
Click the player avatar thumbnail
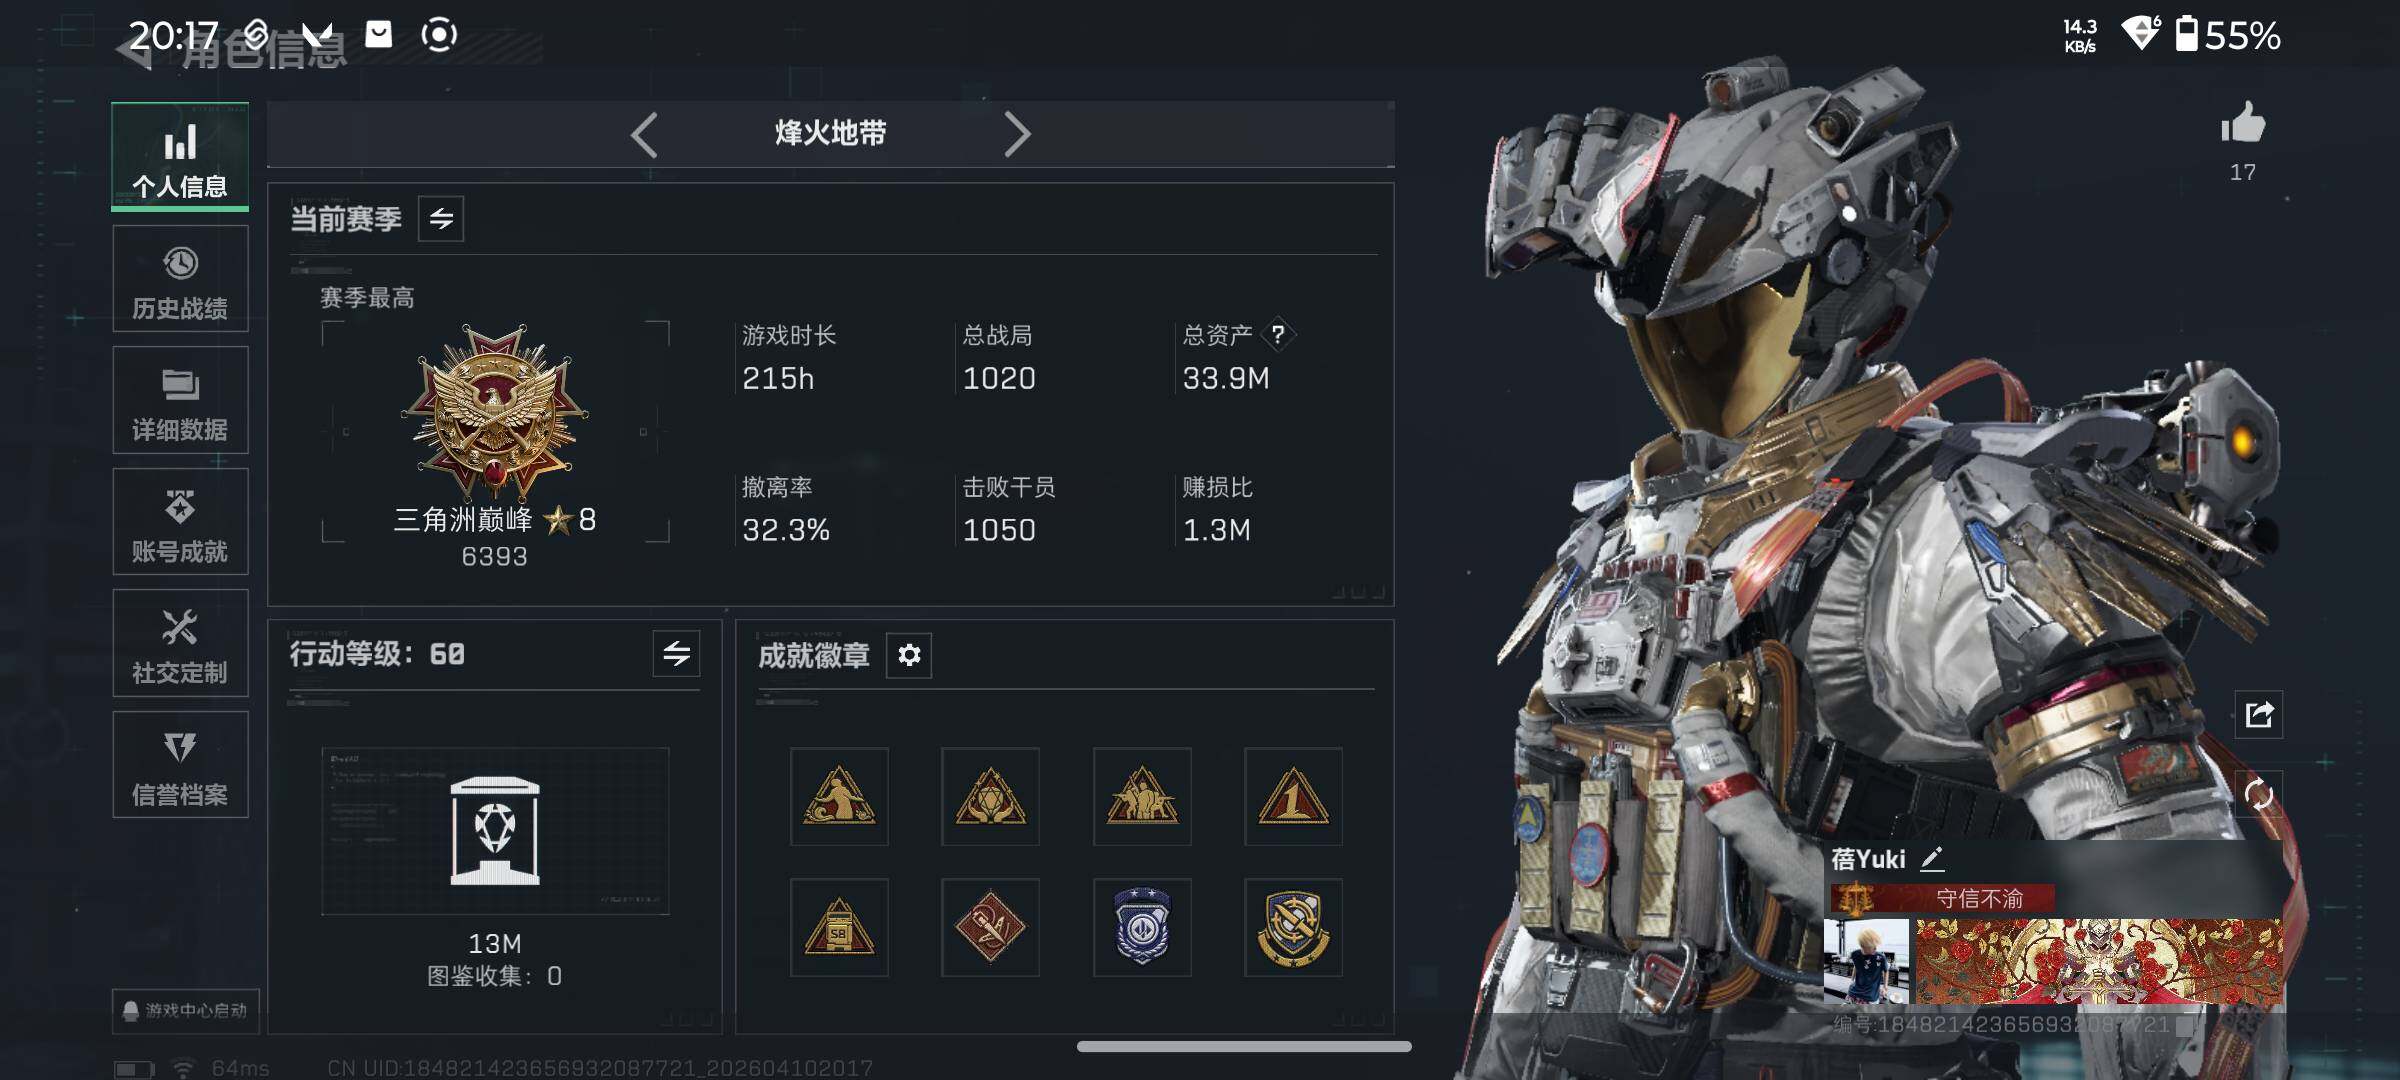coord(1866,962)
